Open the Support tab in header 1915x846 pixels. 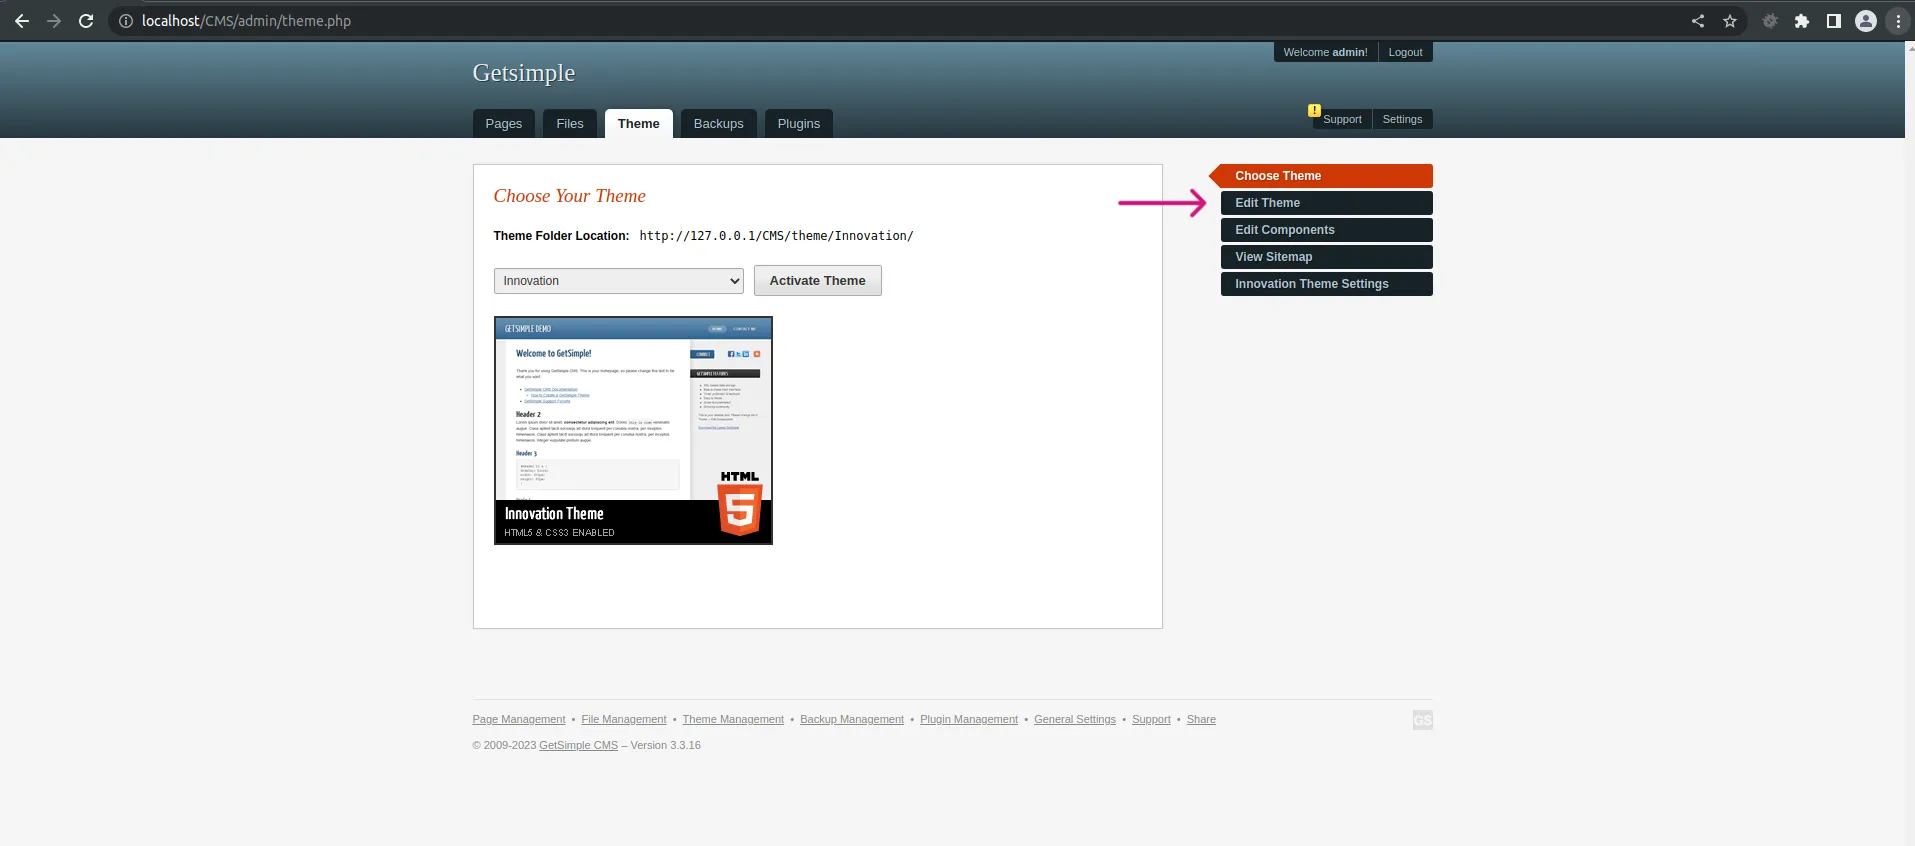(1342, 119)
